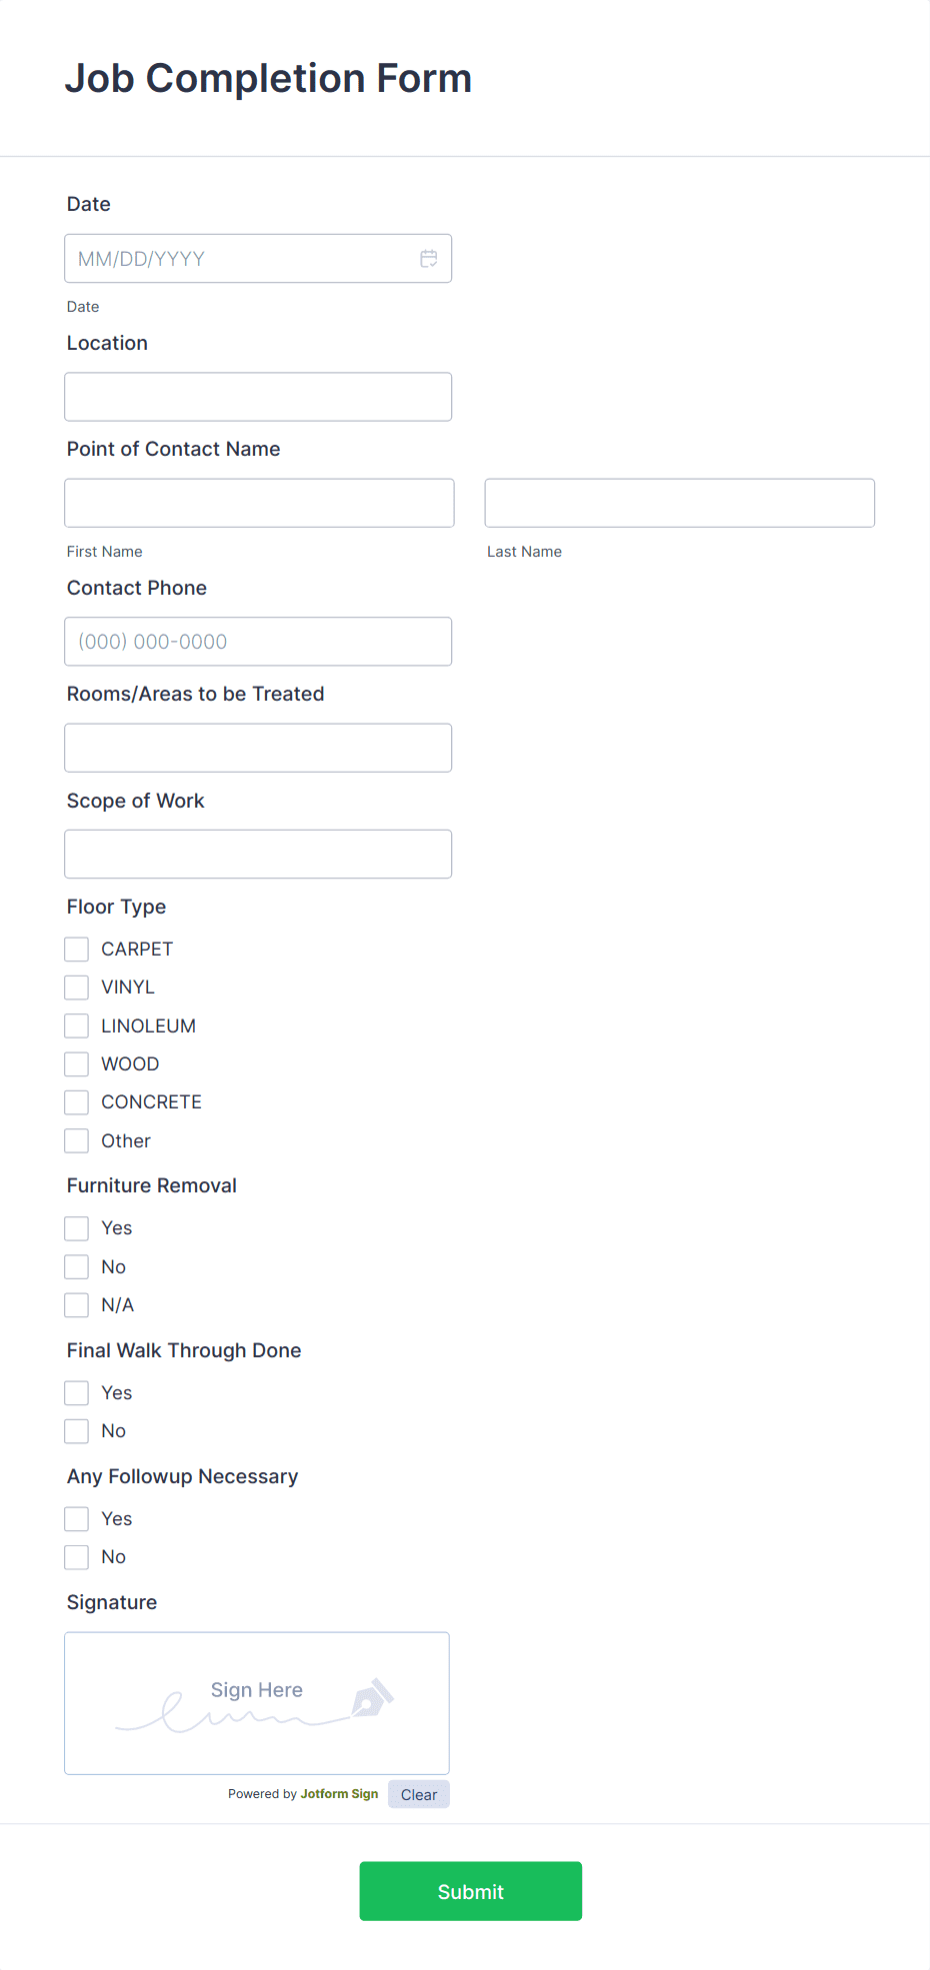Click inside the Contact Phone field
Viewport: 930px width, 1970px height.
[257, 641]
